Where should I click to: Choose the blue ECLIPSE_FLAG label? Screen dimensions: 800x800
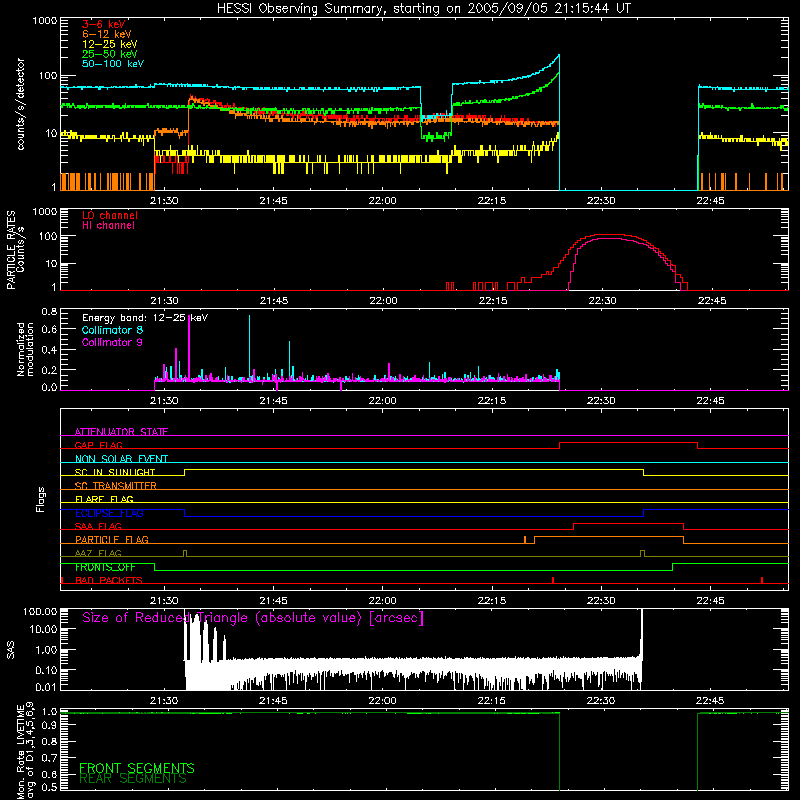point(109,513)
